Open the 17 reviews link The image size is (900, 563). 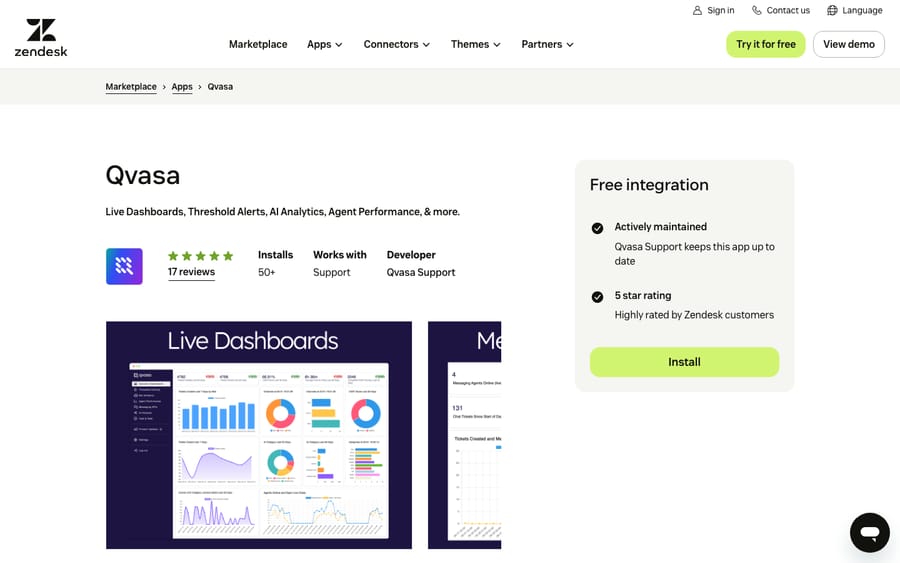pos(191,272)
